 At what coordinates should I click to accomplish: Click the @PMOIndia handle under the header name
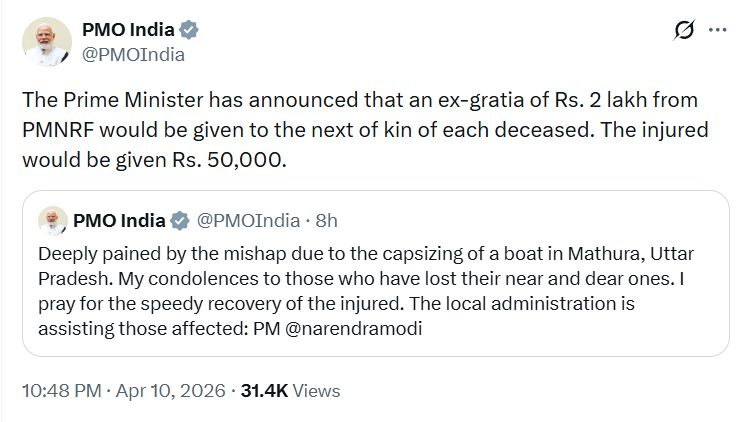tap(134, 55)
